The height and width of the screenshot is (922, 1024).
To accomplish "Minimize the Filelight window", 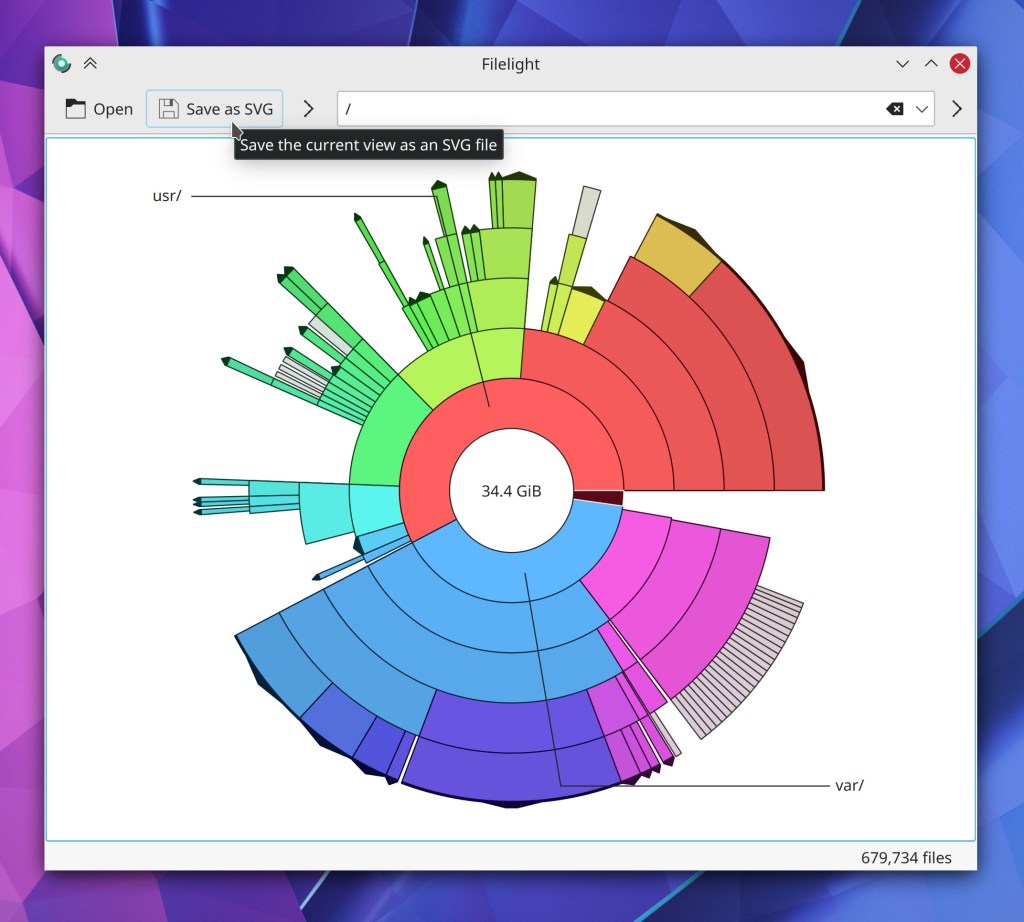I will click(x=903, y=64).
